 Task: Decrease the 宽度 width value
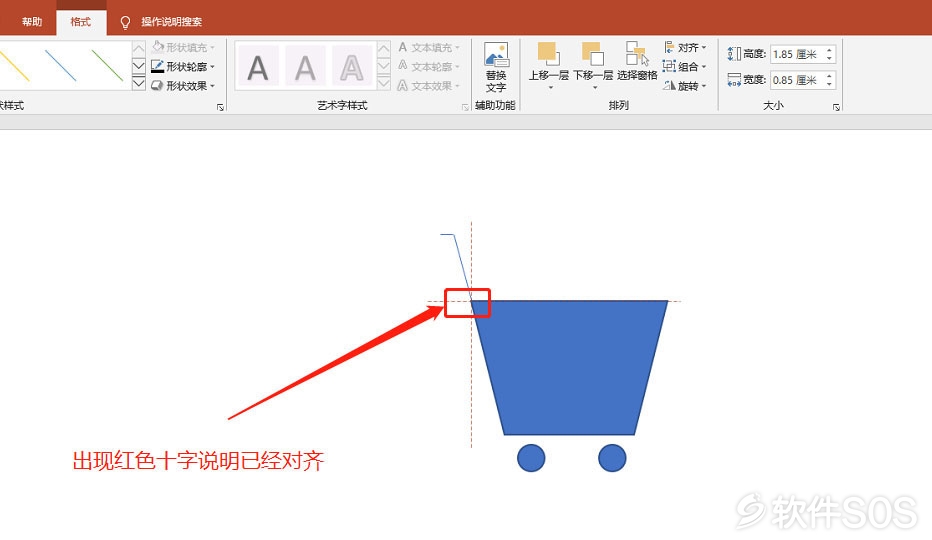(x=830, y=84)
